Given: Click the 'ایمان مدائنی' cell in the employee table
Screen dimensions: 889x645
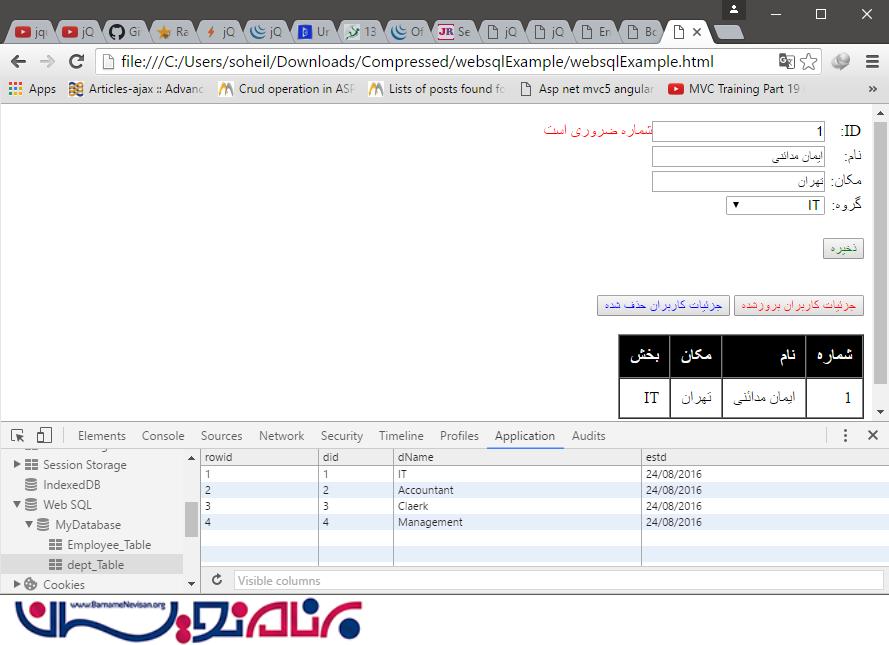Looking at the screenshot, I should click(764, 397).
